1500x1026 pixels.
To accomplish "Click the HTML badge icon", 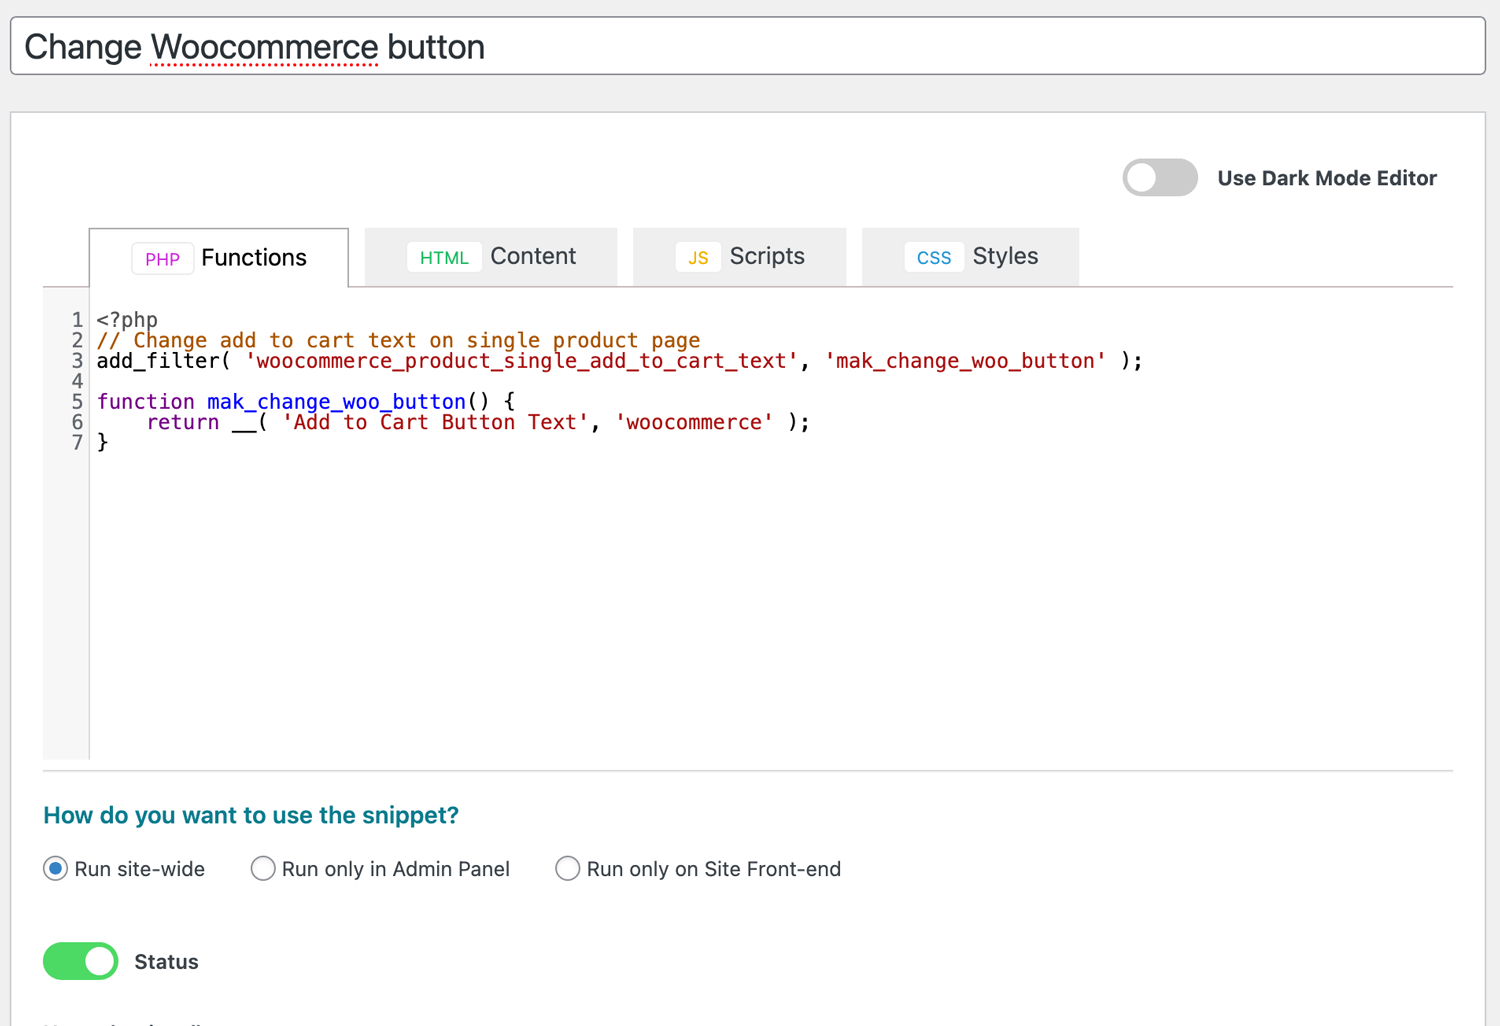I will tap(444, 258).
